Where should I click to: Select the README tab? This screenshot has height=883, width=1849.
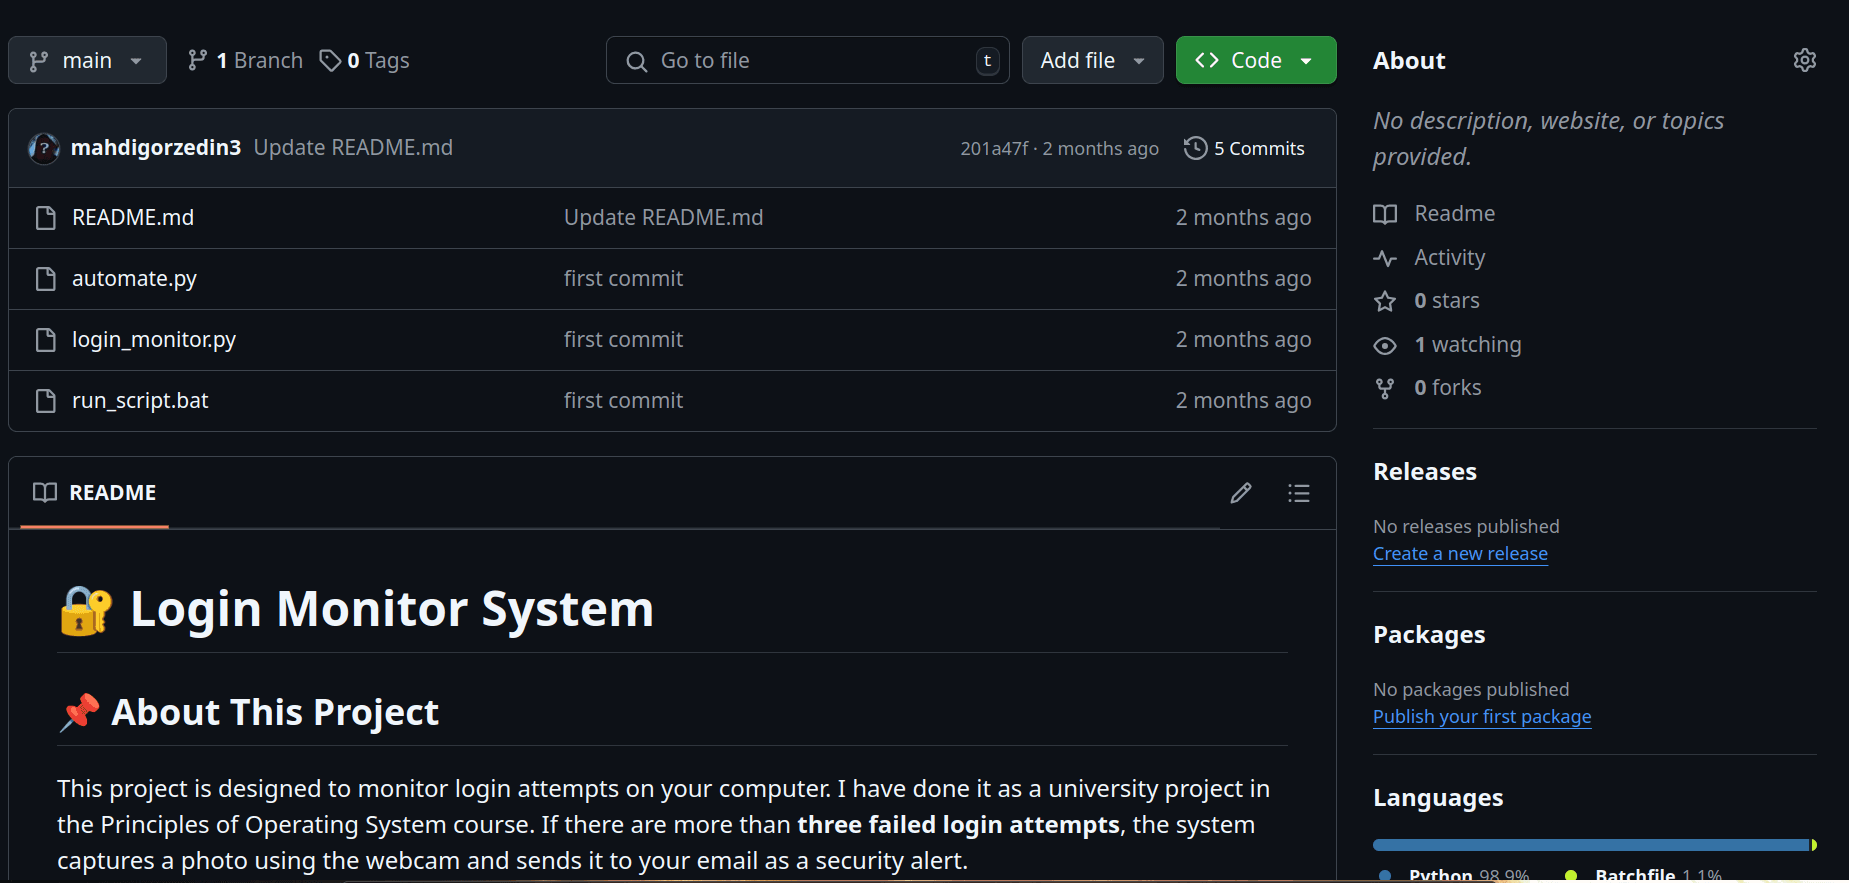94,492
